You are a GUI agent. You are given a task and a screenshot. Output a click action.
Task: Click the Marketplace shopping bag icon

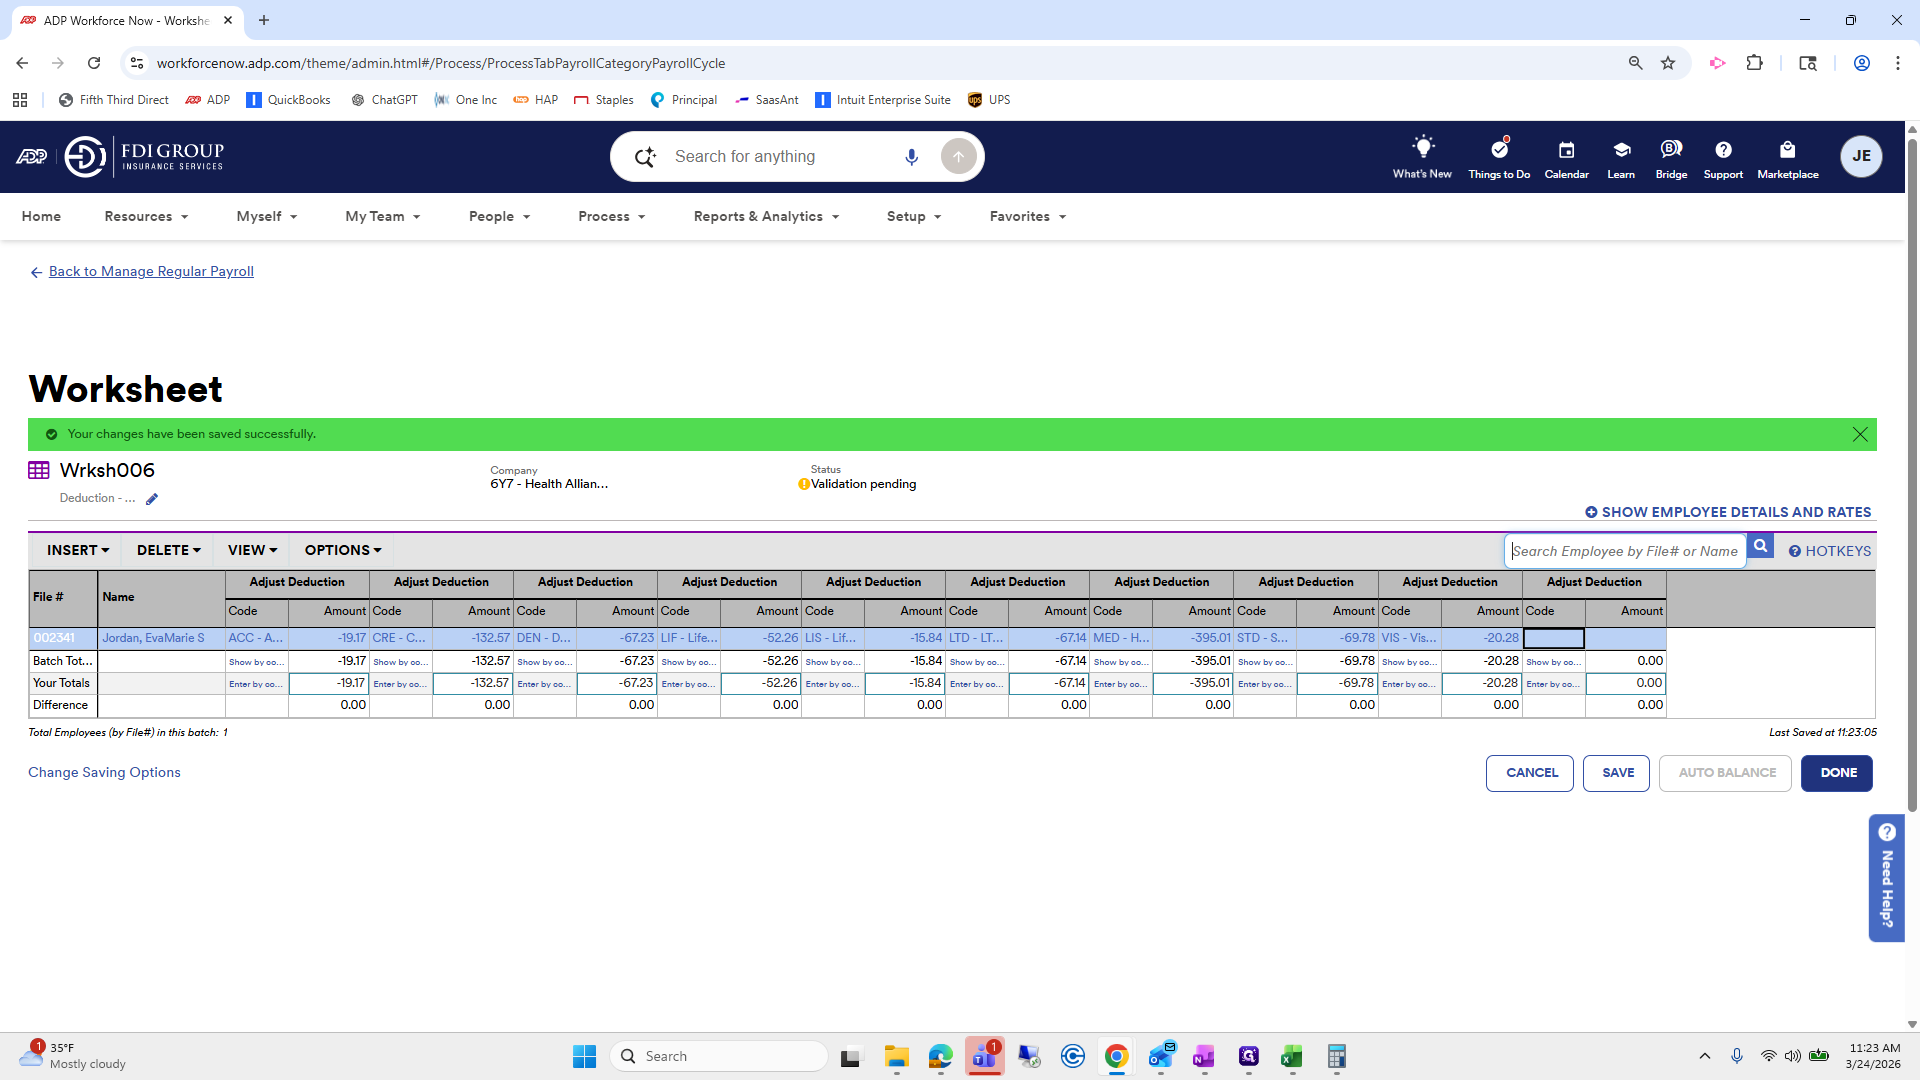[x=1787, y=150]
